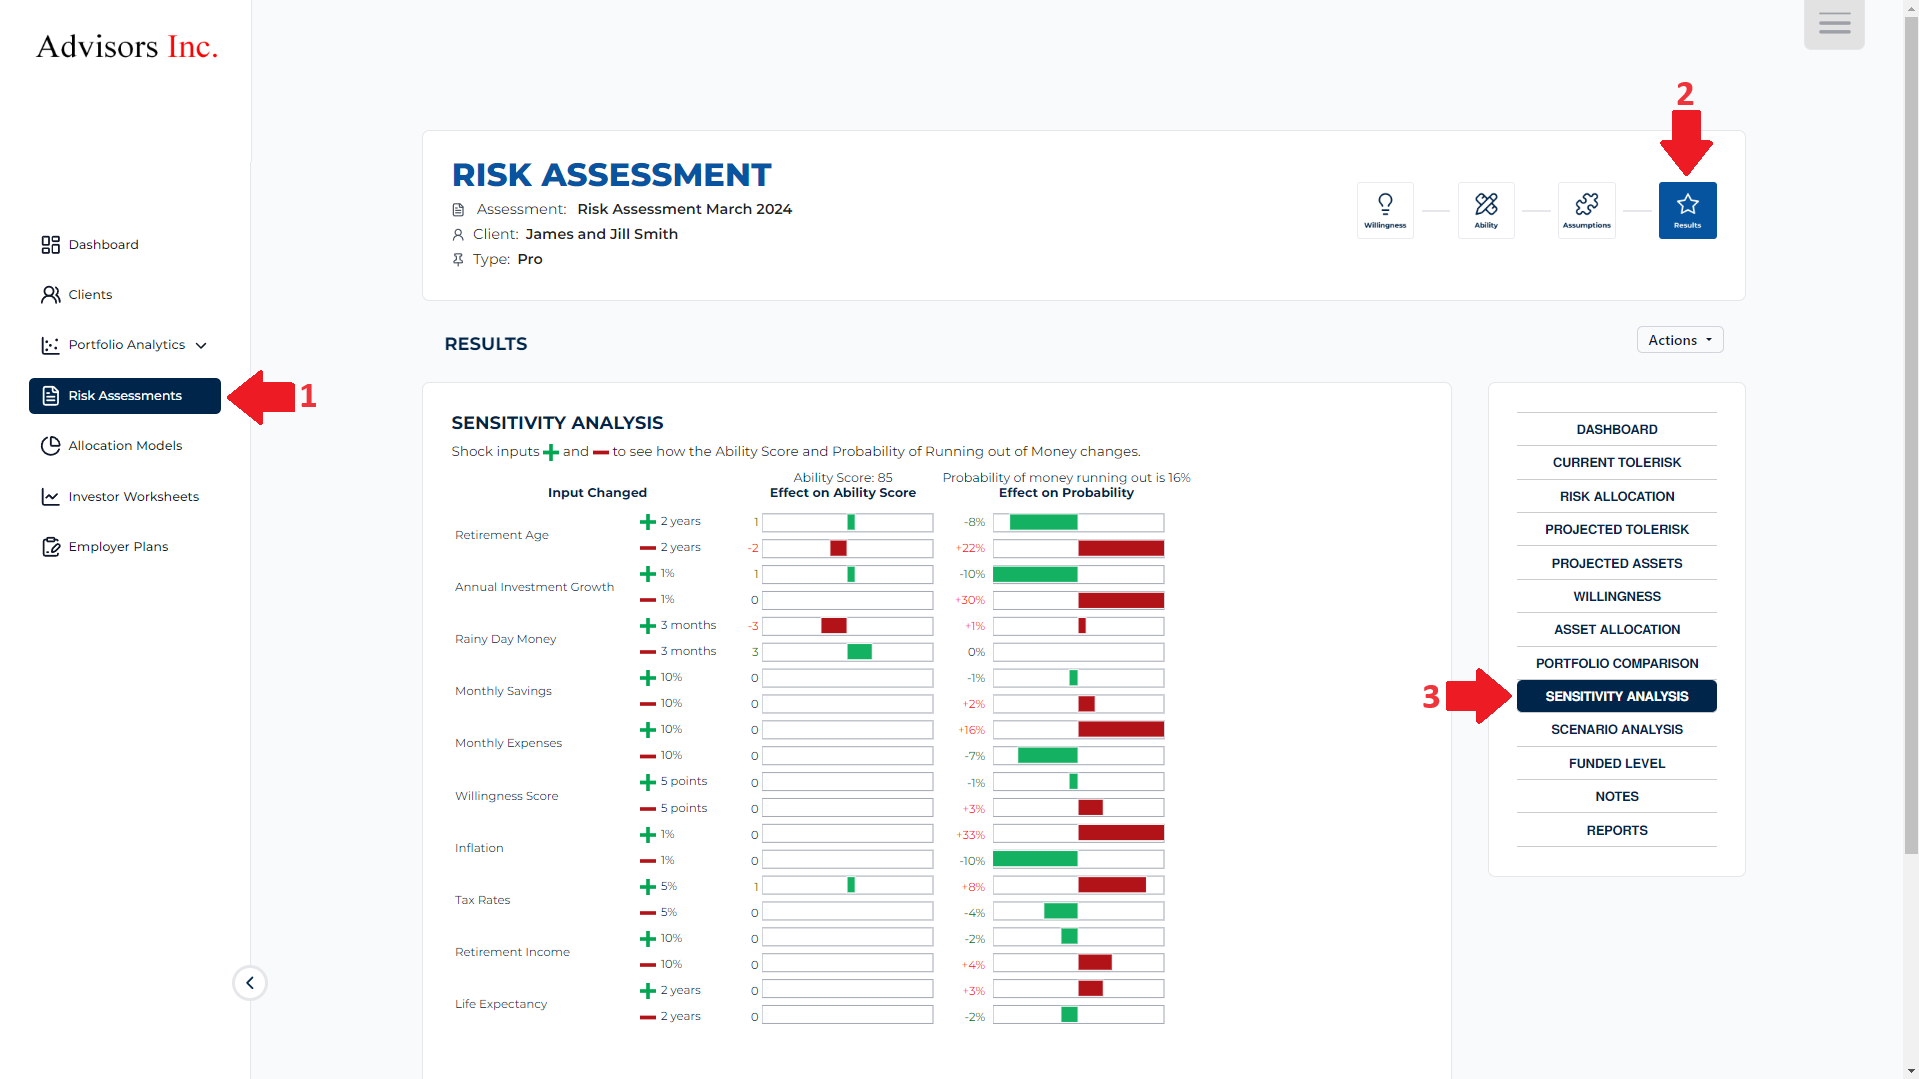Open the Actions dropdown
The height and width of the screenshot is (1079, 1919).
point(1679,340)
